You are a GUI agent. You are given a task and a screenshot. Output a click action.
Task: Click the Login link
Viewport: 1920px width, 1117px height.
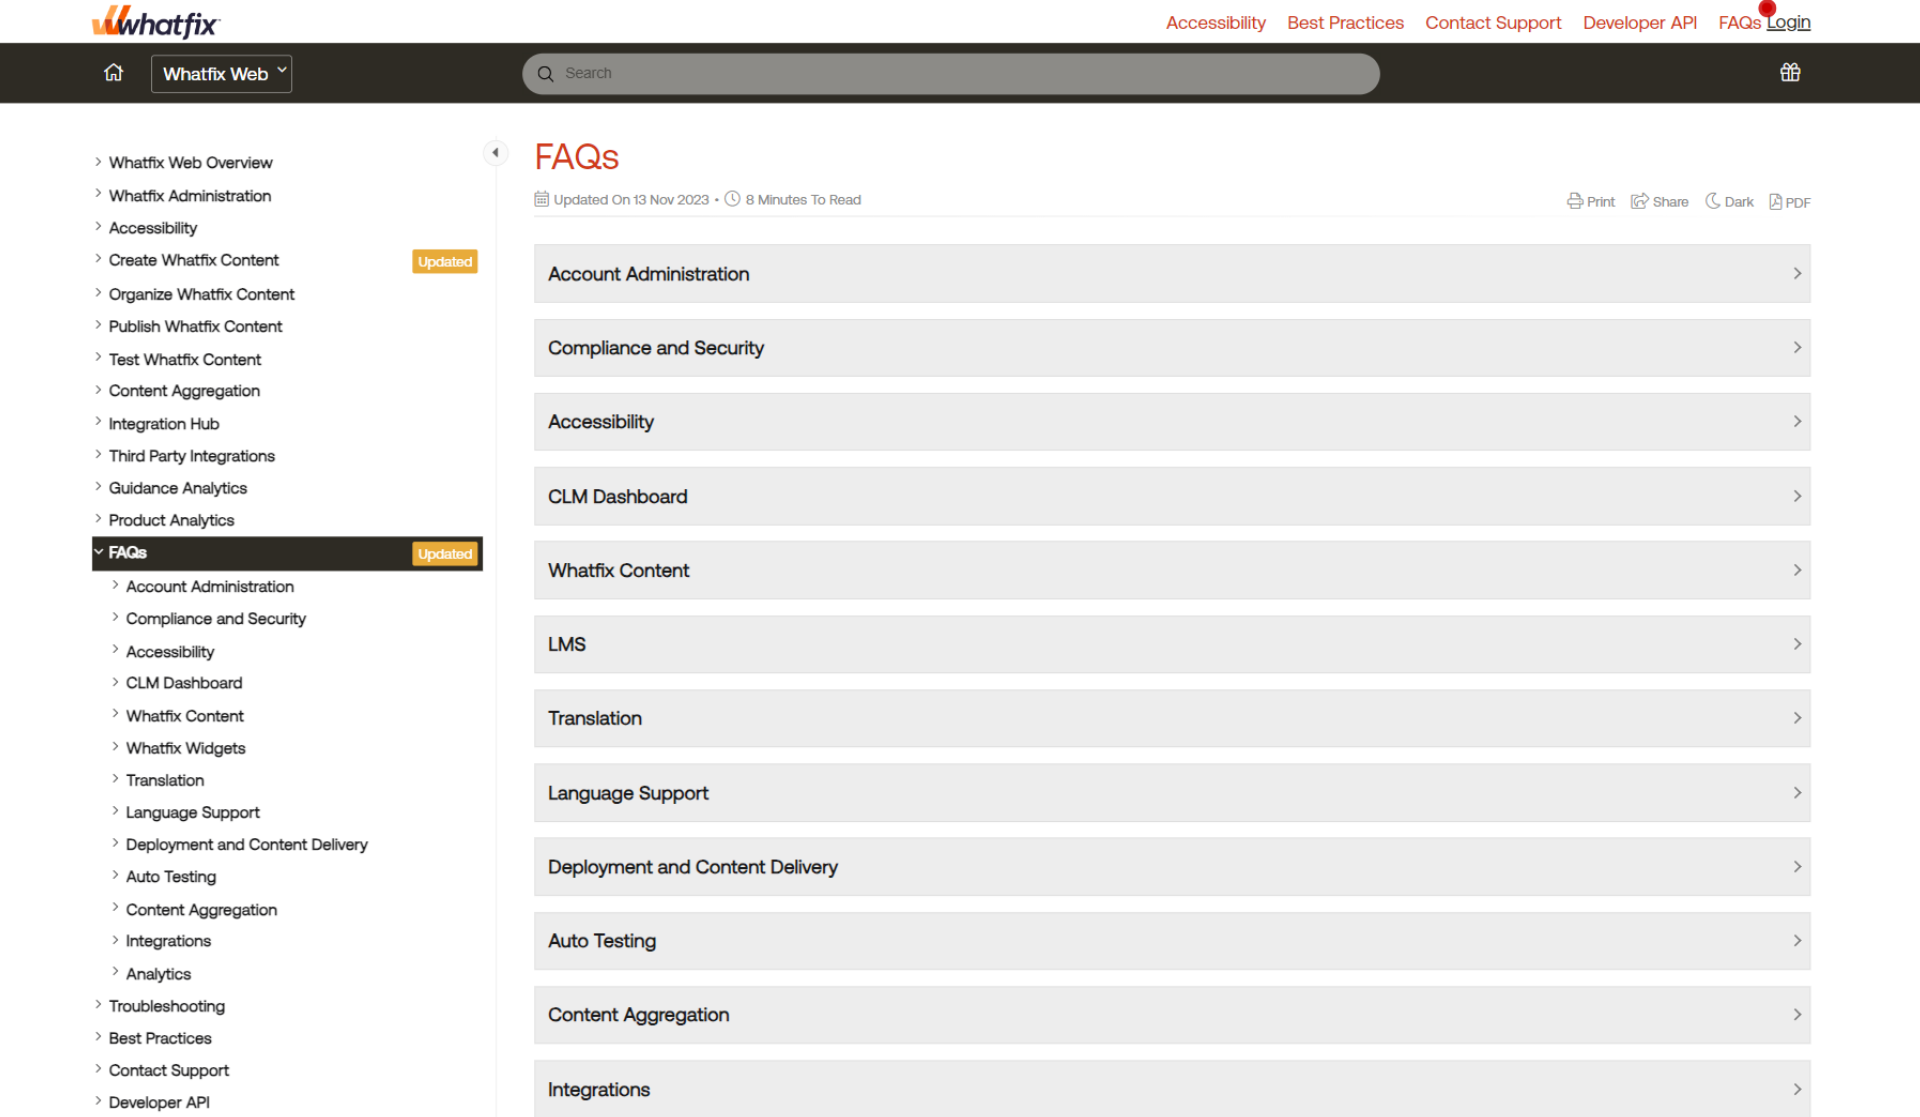tap(1789, 23)
